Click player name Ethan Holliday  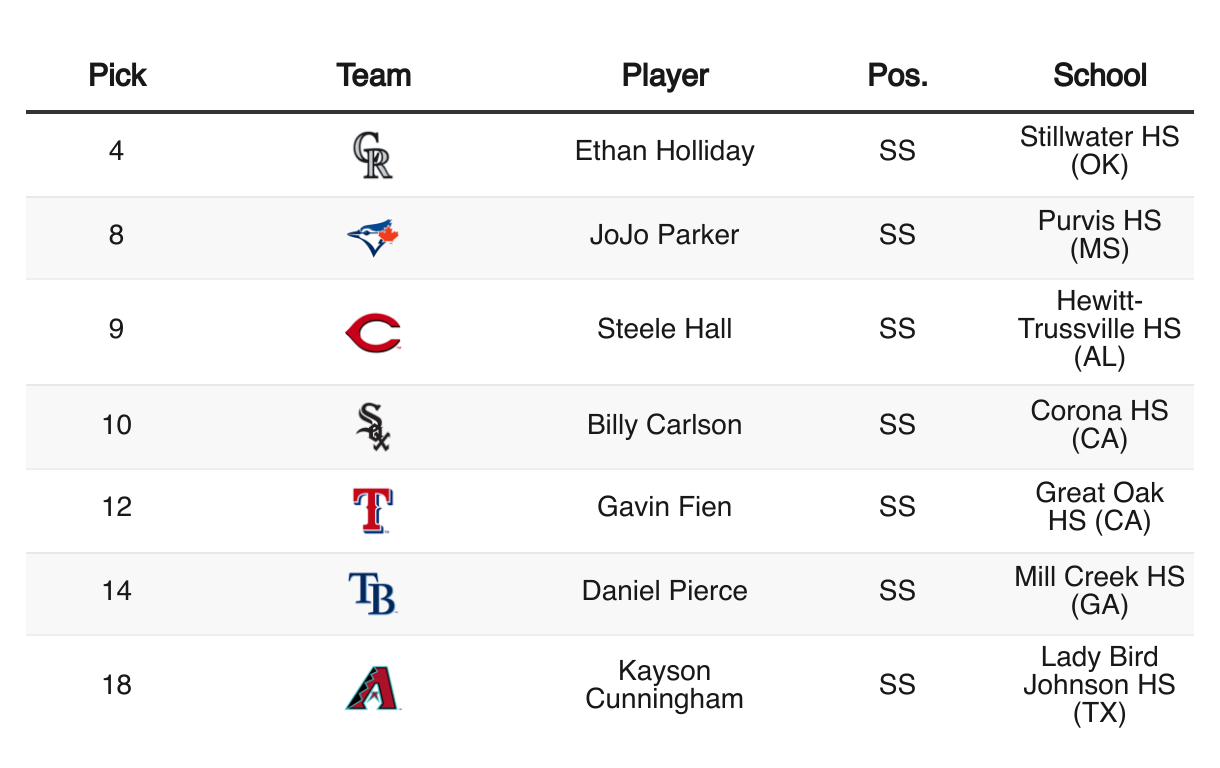665,151
